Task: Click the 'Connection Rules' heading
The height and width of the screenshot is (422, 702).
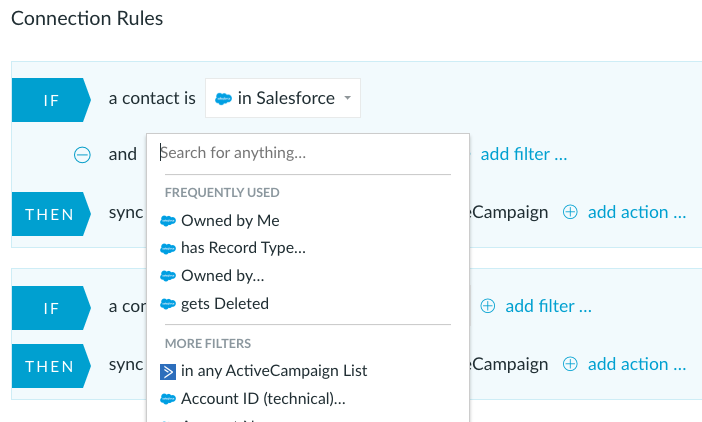Action: (x=87, y=18)
